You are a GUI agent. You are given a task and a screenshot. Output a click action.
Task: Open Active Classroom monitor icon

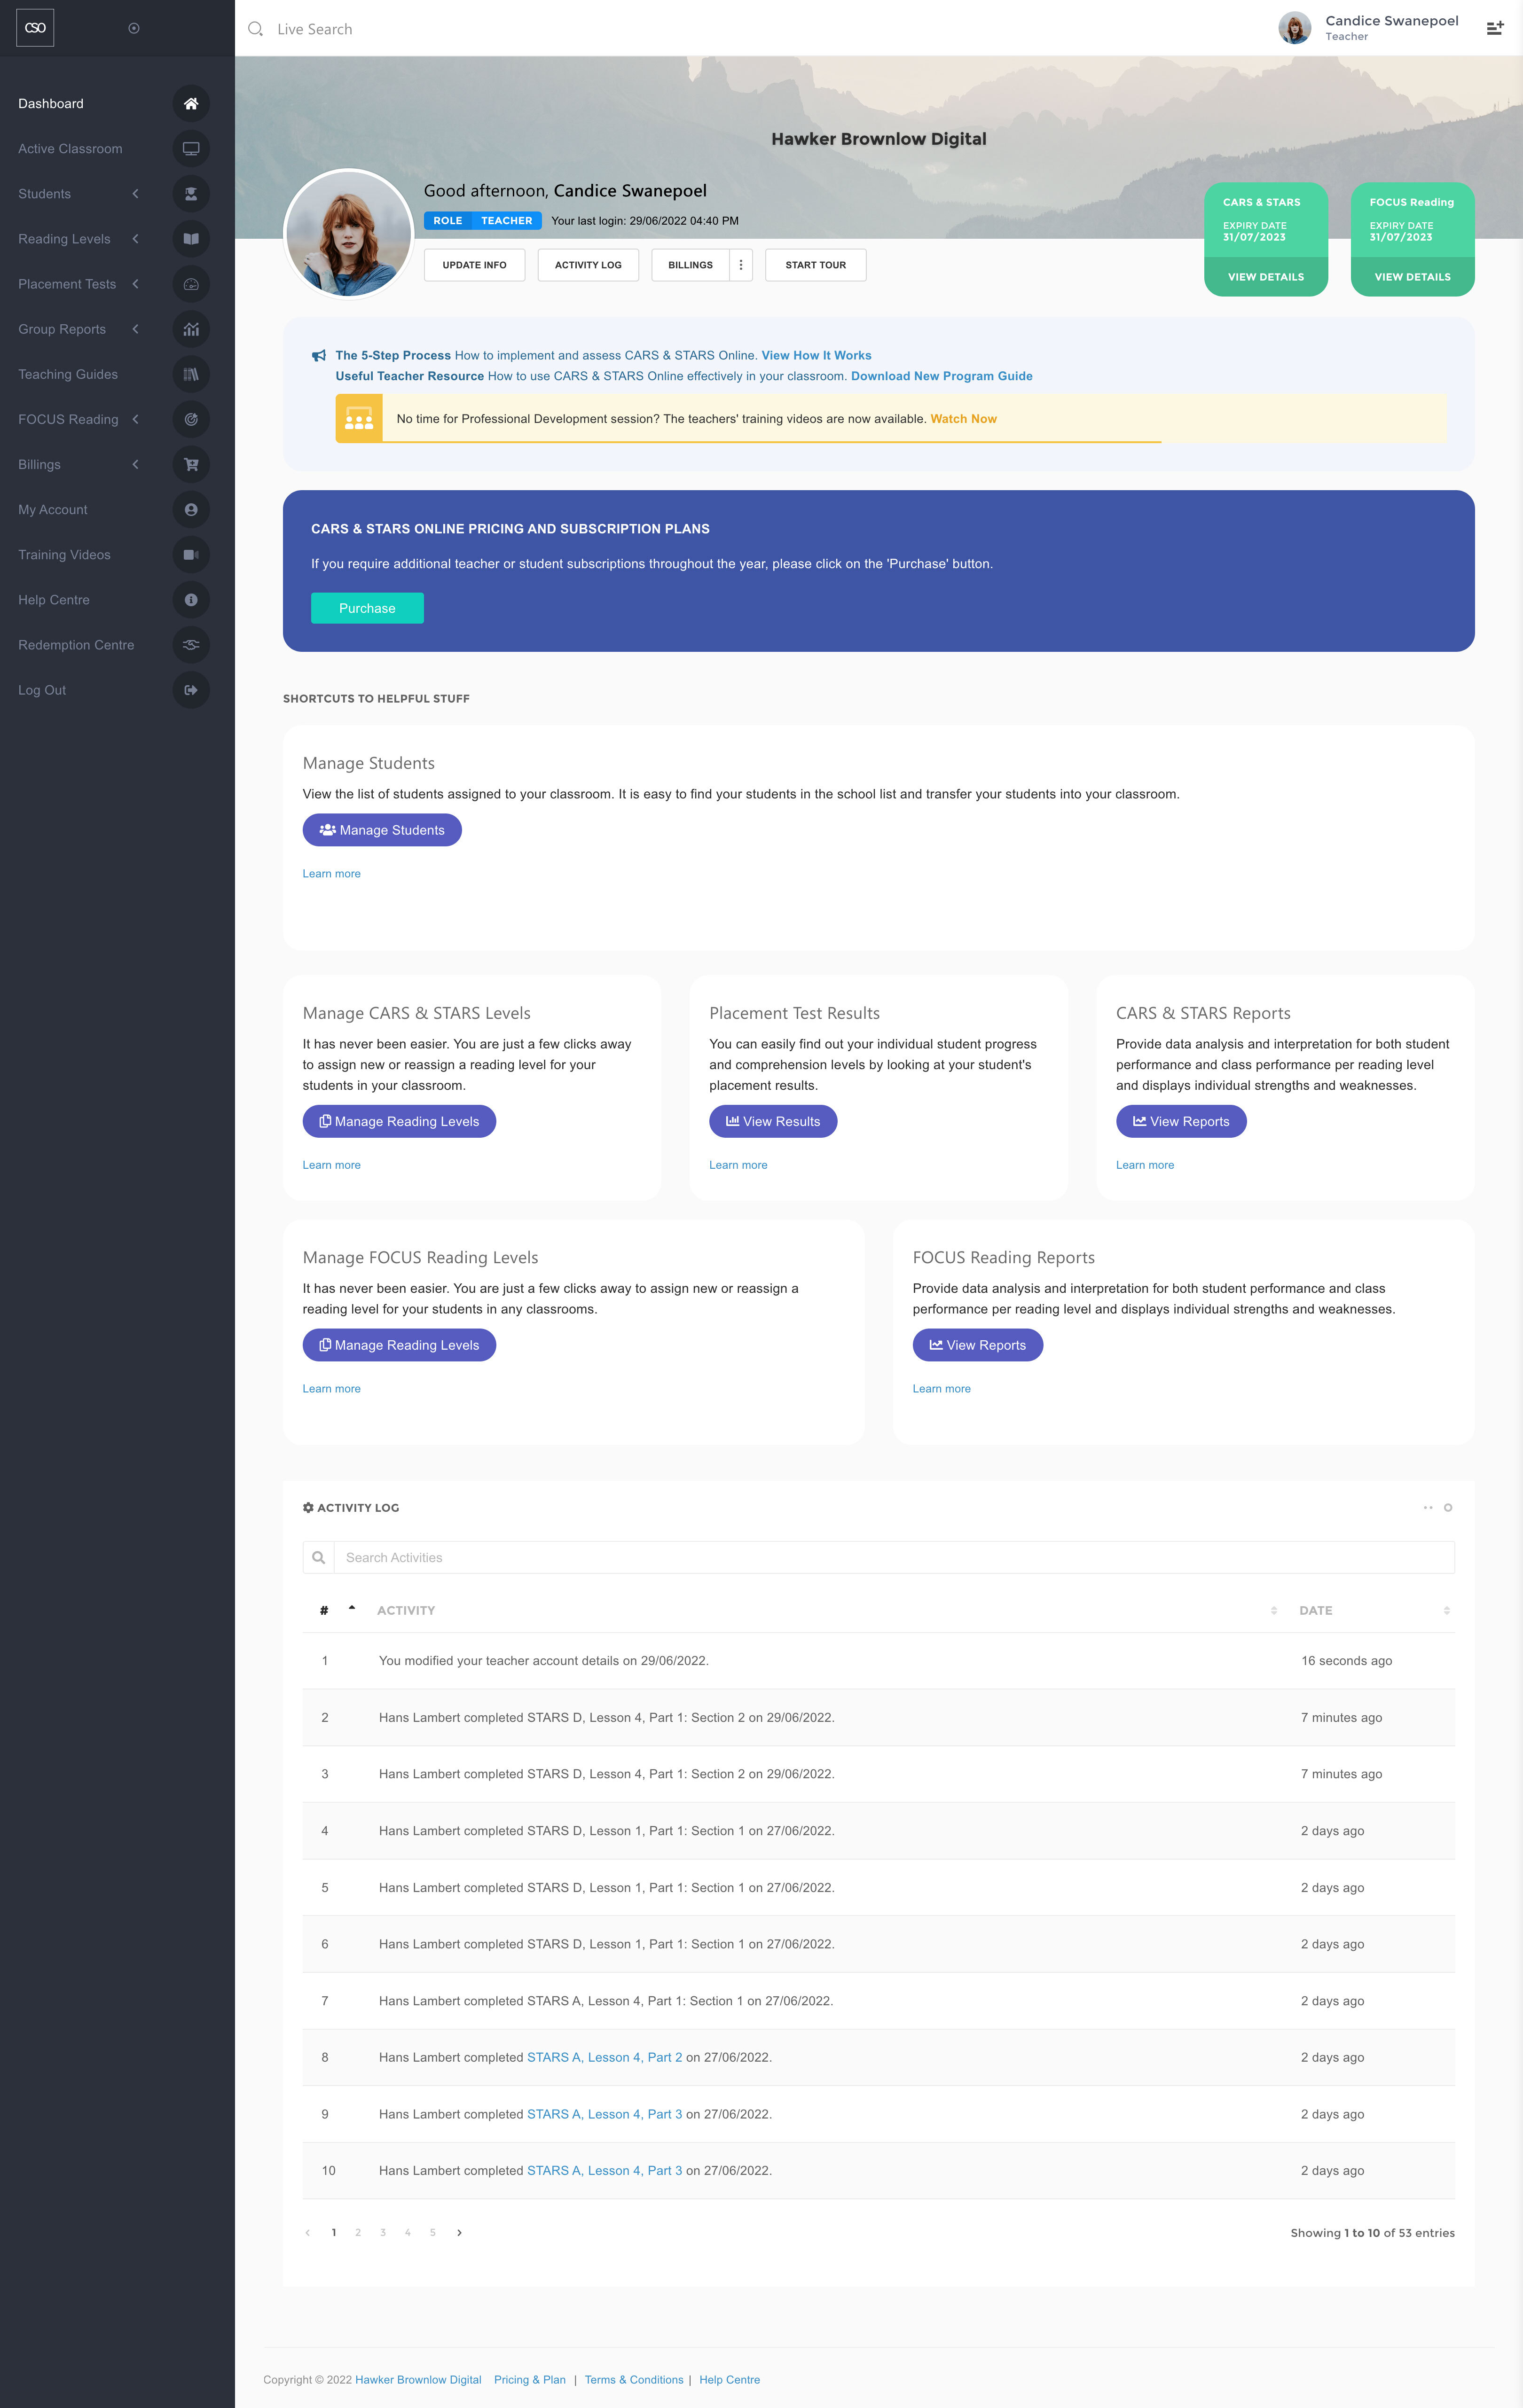point(191,149)
